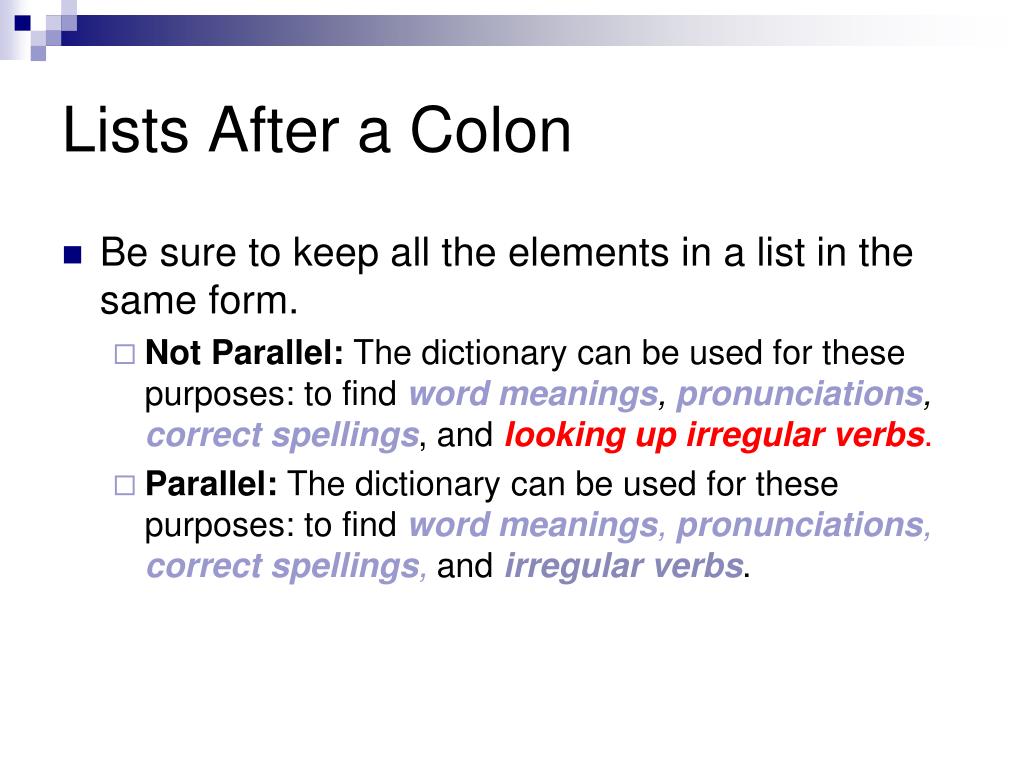The height and width of the screenshot is (768, 1024).
Task: Click 'word meanings' in the Parallel example
Action: point(534,524)
